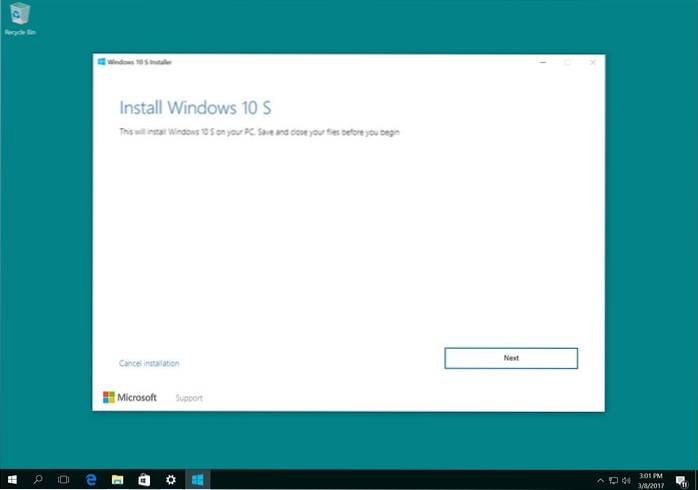Close the Windows 10 S Installer window
The width and height of the screenshot is (698, 490).
pos(592,62)
